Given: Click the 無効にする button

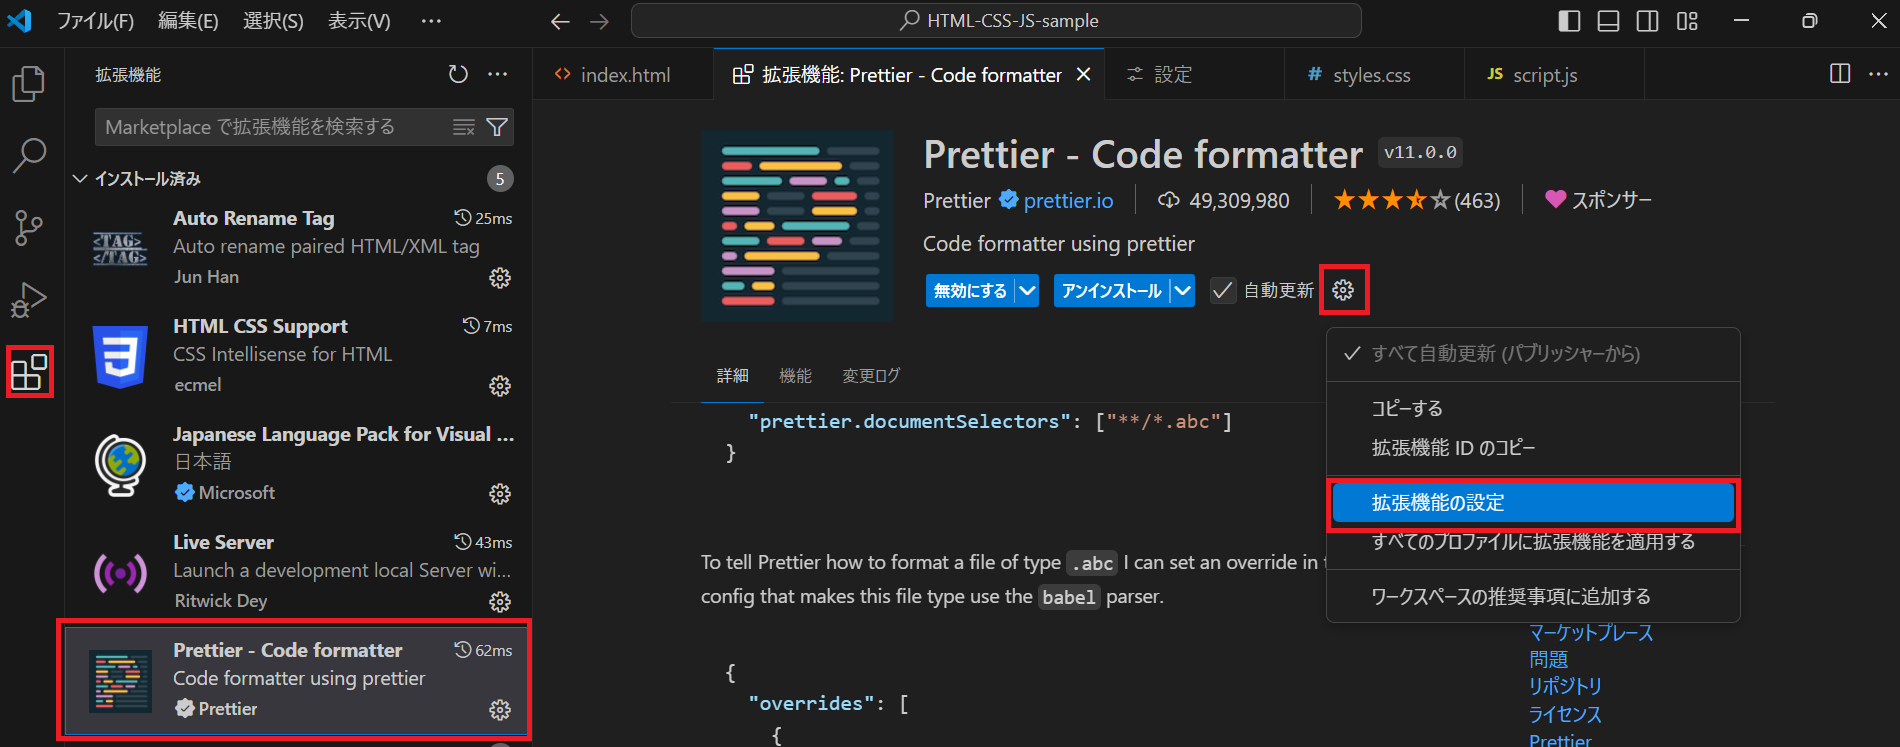Looking at the screenshot, I should pyautogui.click(x=970, y=291).
